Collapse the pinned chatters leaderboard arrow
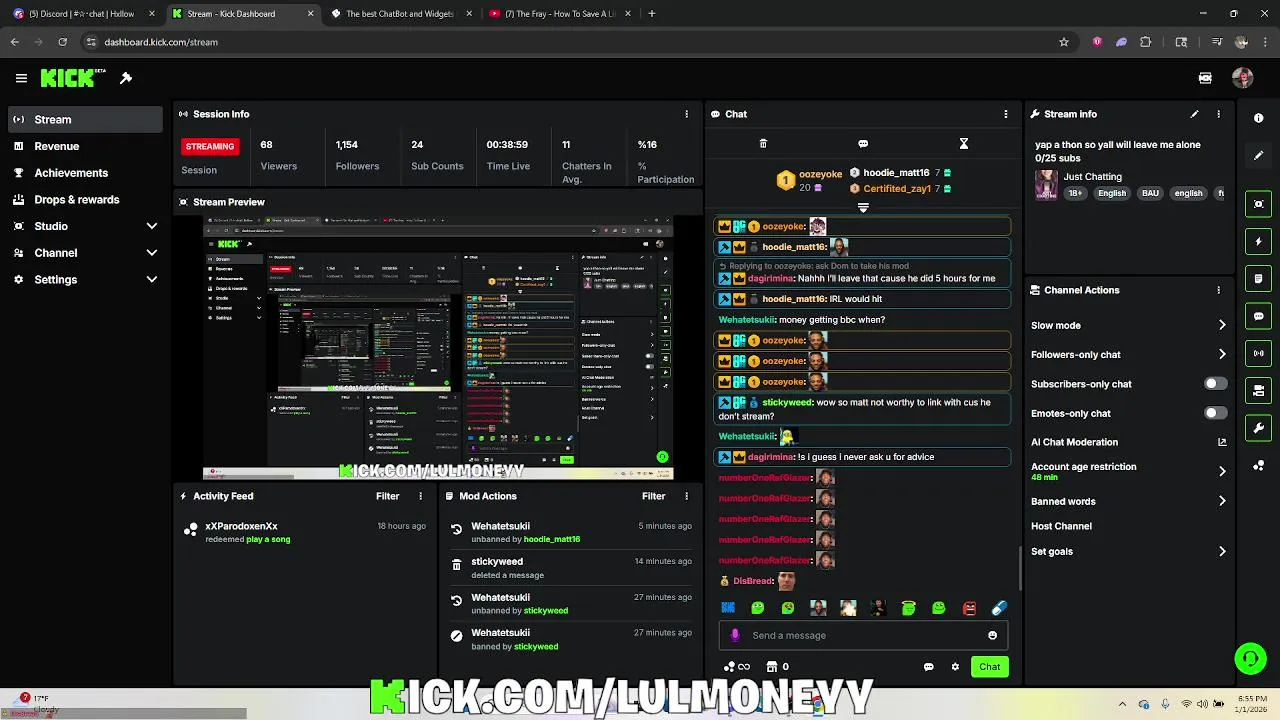This screenshot has width=1280, height=720. pyautogui.click(x=863, y=208)
